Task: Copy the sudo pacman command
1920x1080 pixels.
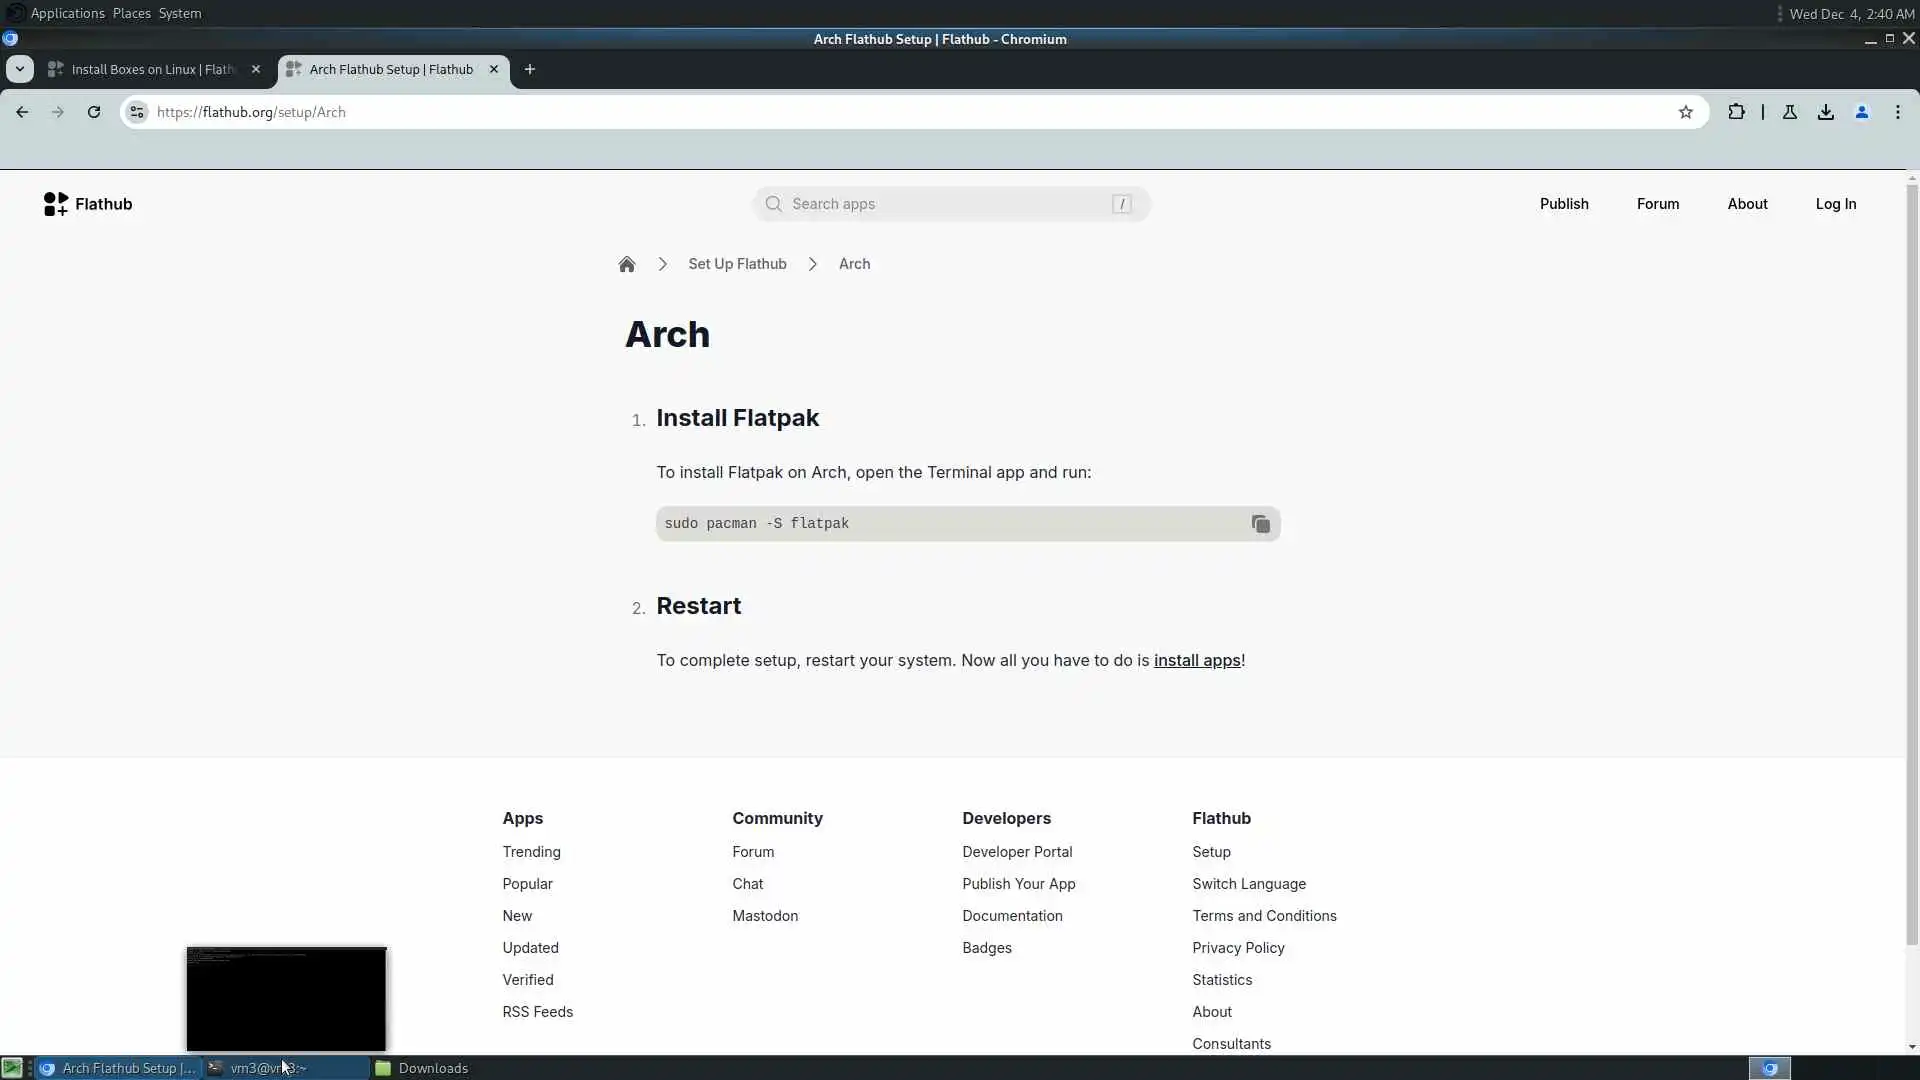Action: (1260, 524)
